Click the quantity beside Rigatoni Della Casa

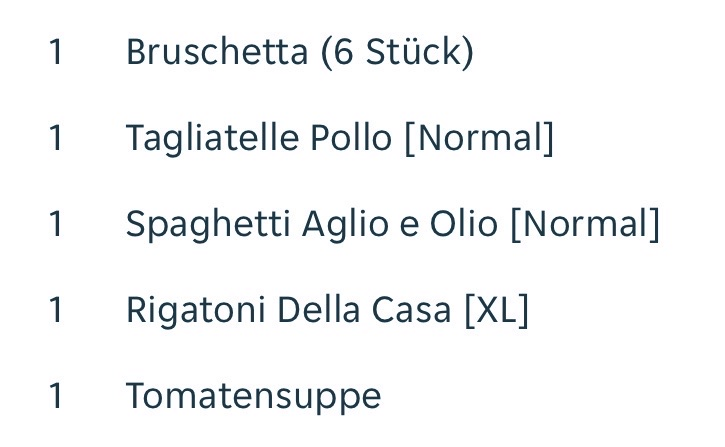tap(55, 310)
